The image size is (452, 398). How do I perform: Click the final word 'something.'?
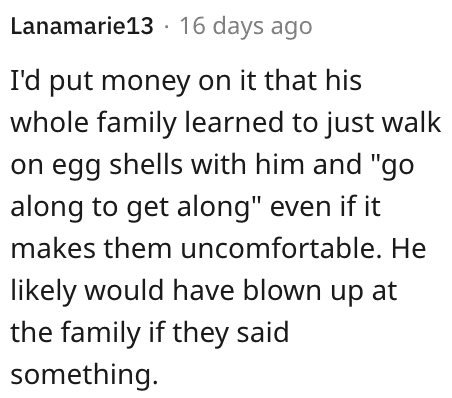coord(84,375)
